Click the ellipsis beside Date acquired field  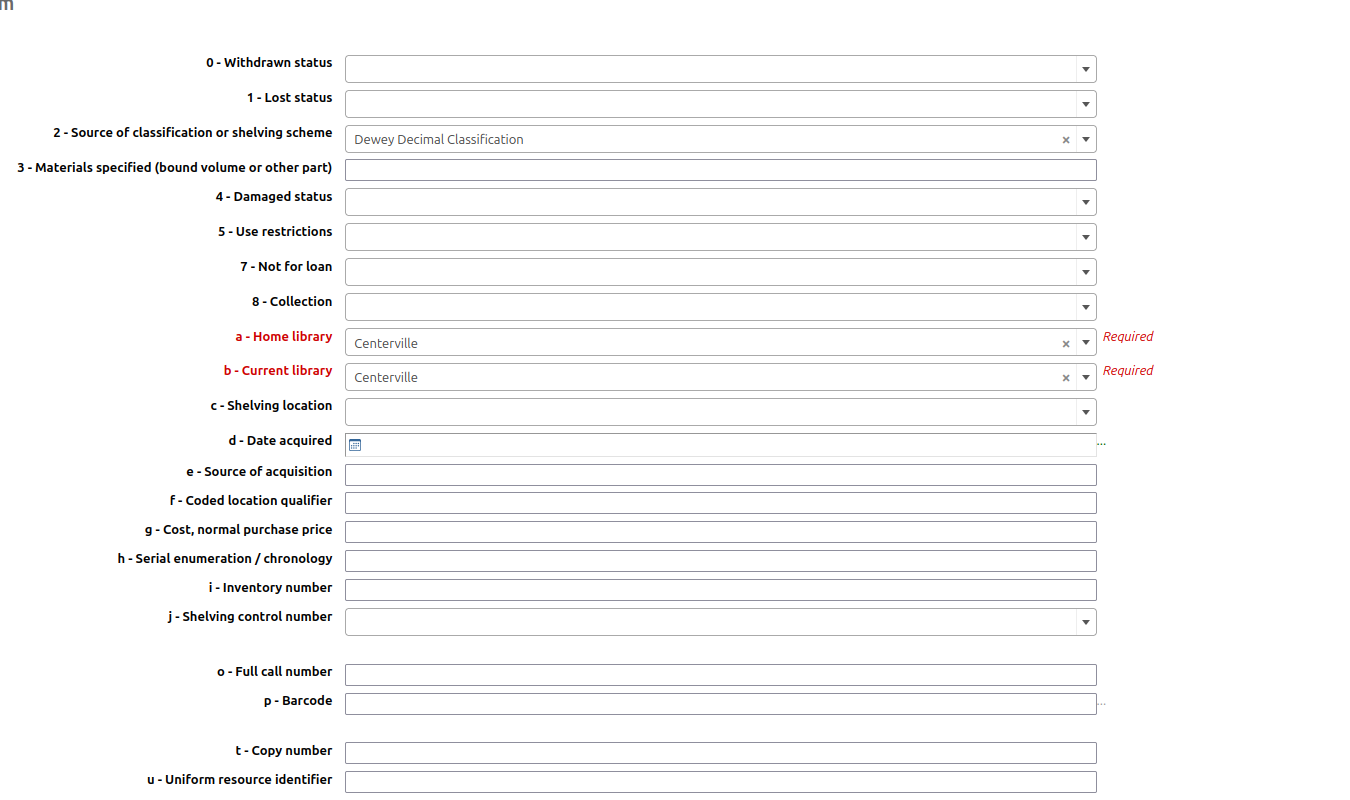tap(1102, 443)
